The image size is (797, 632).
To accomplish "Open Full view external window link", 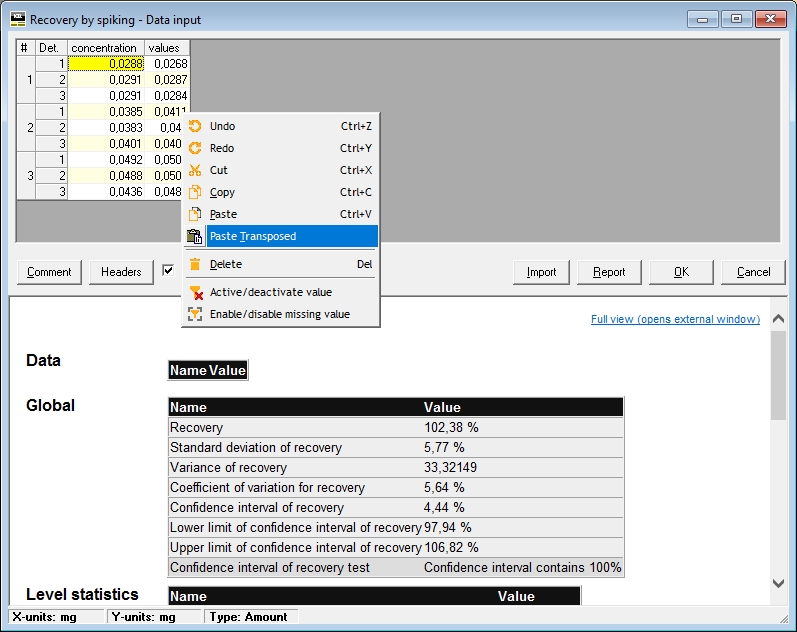I will pos(675,319).
